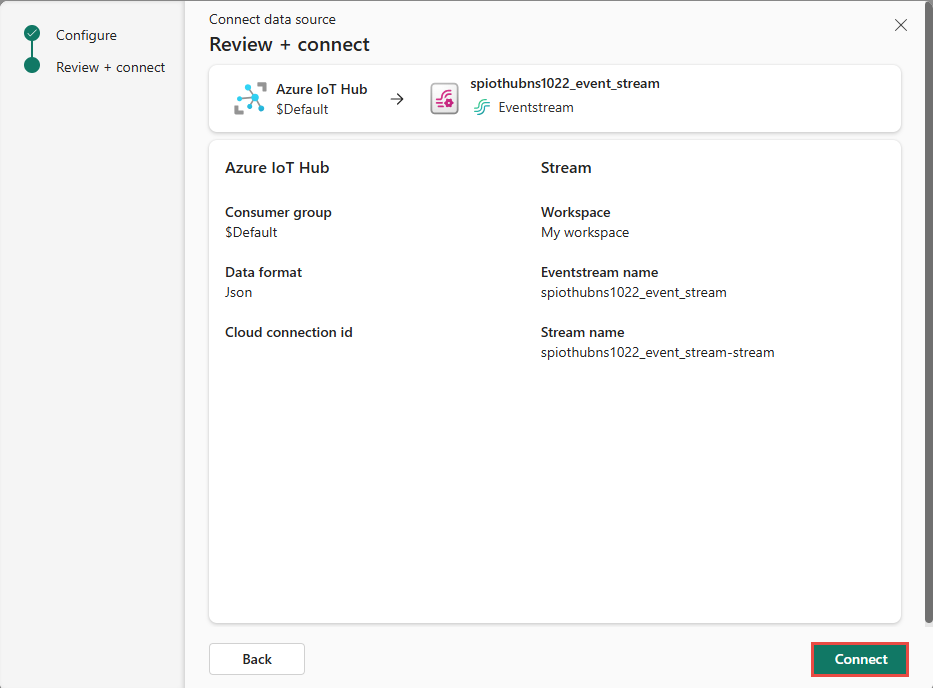Select the Configure step in the sidebar
933x688 pixels.
(88, 35)
